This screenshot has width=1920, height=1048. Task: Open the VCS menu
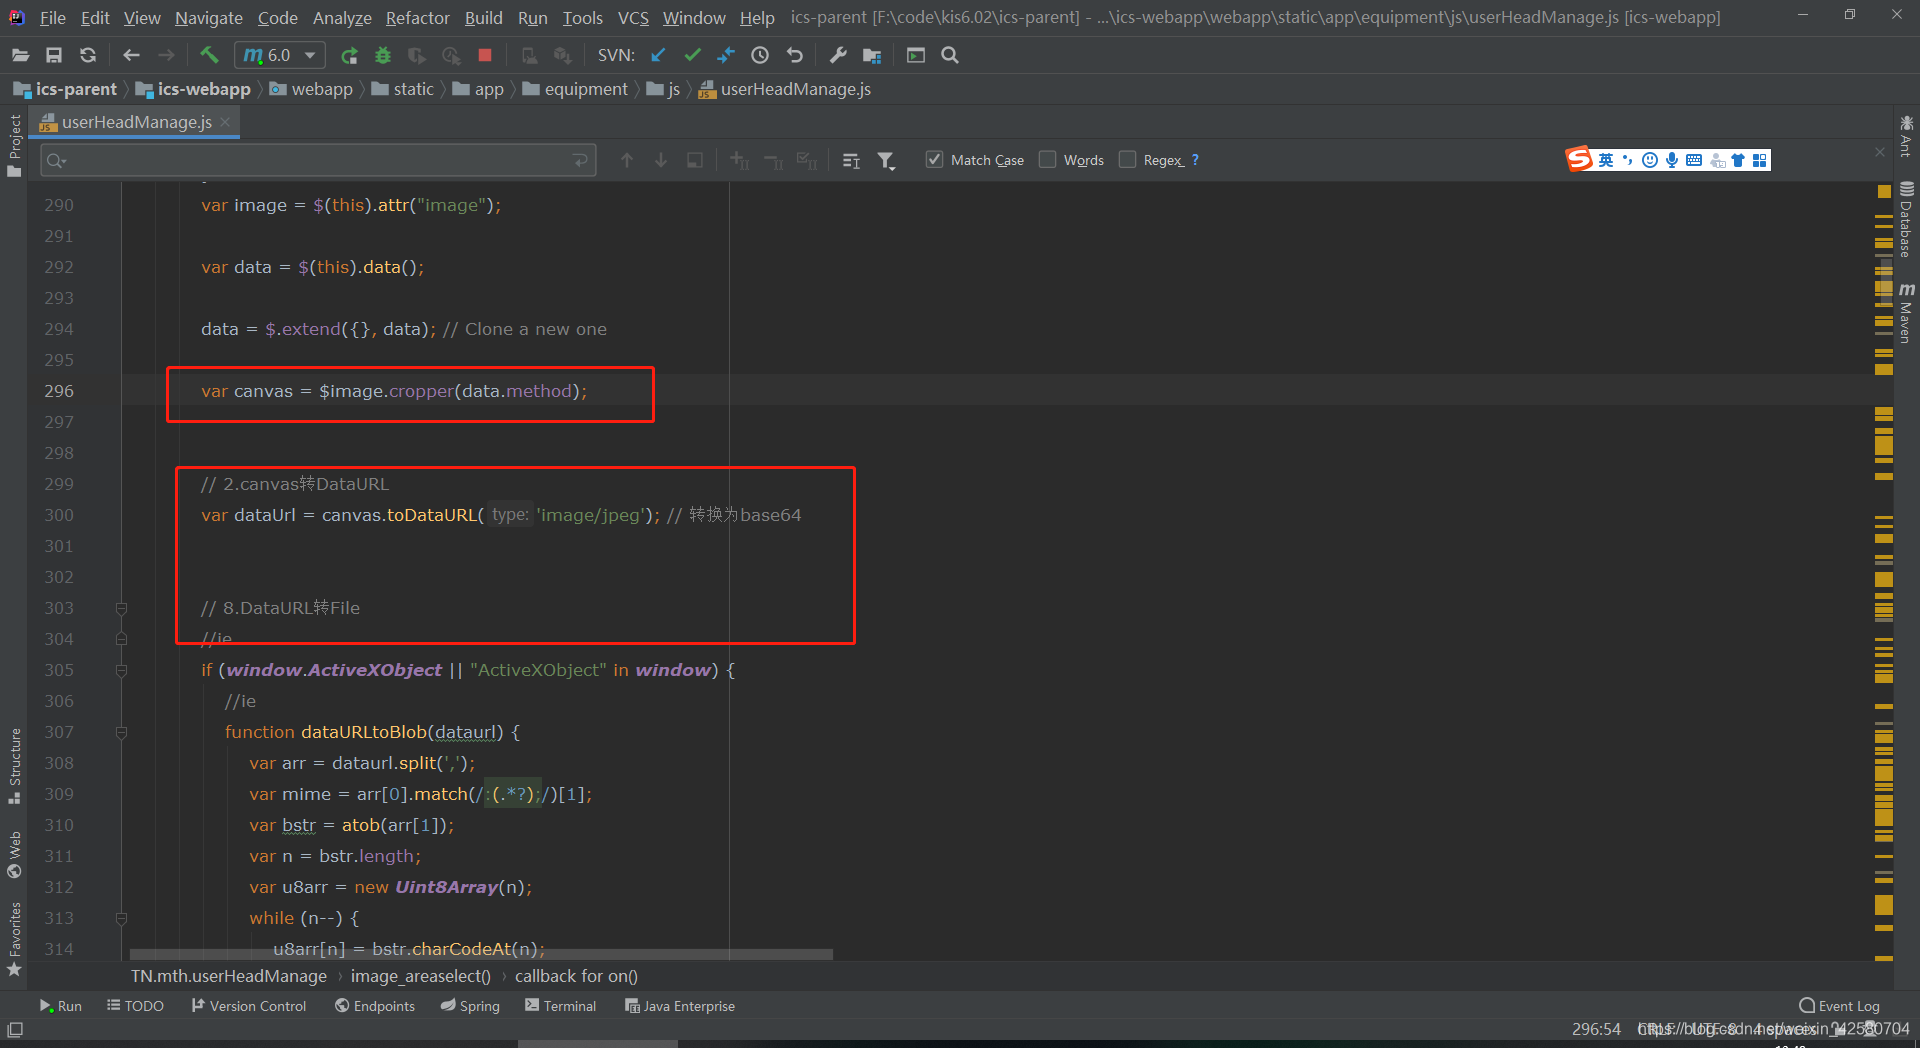click(x=633, y=18)
